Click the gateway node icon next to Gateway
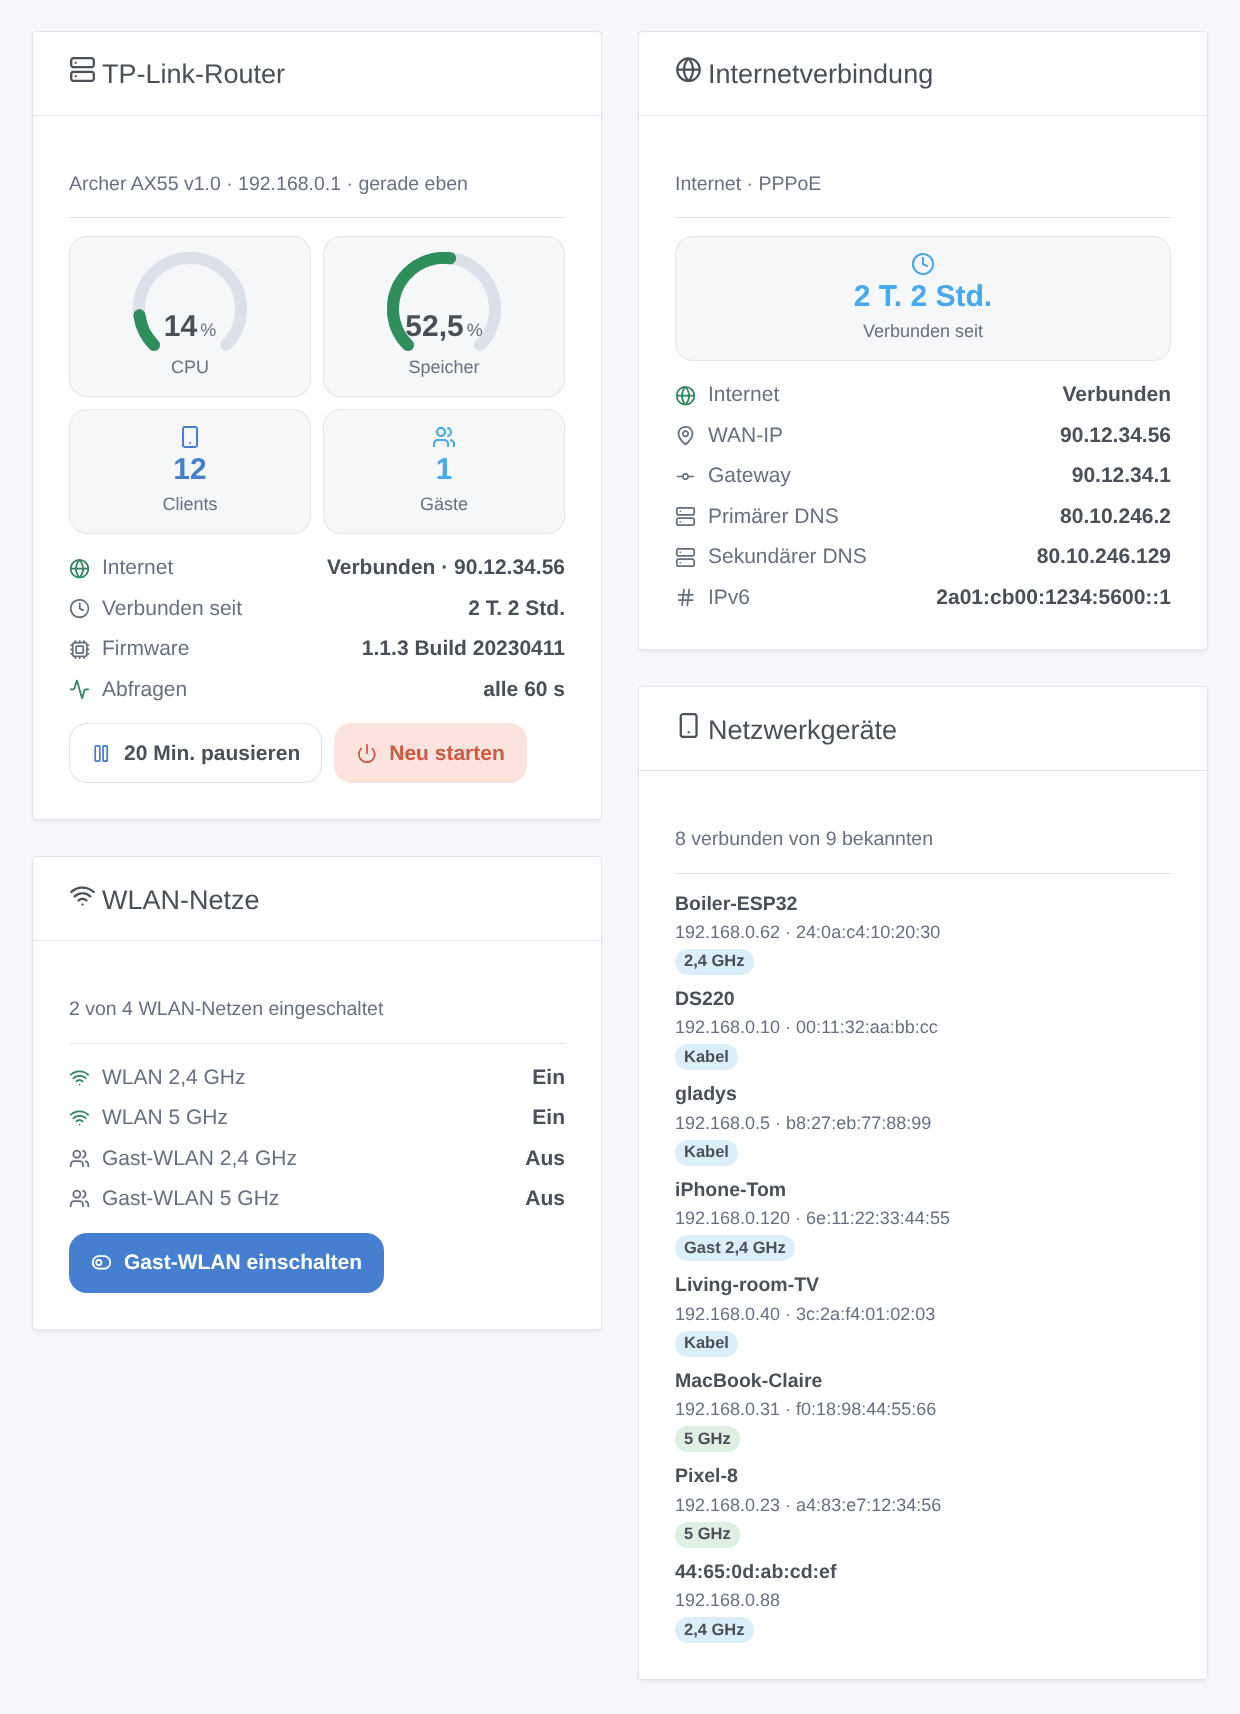The height and width of the screenshot is (1714, 1240). coord(686,476)
